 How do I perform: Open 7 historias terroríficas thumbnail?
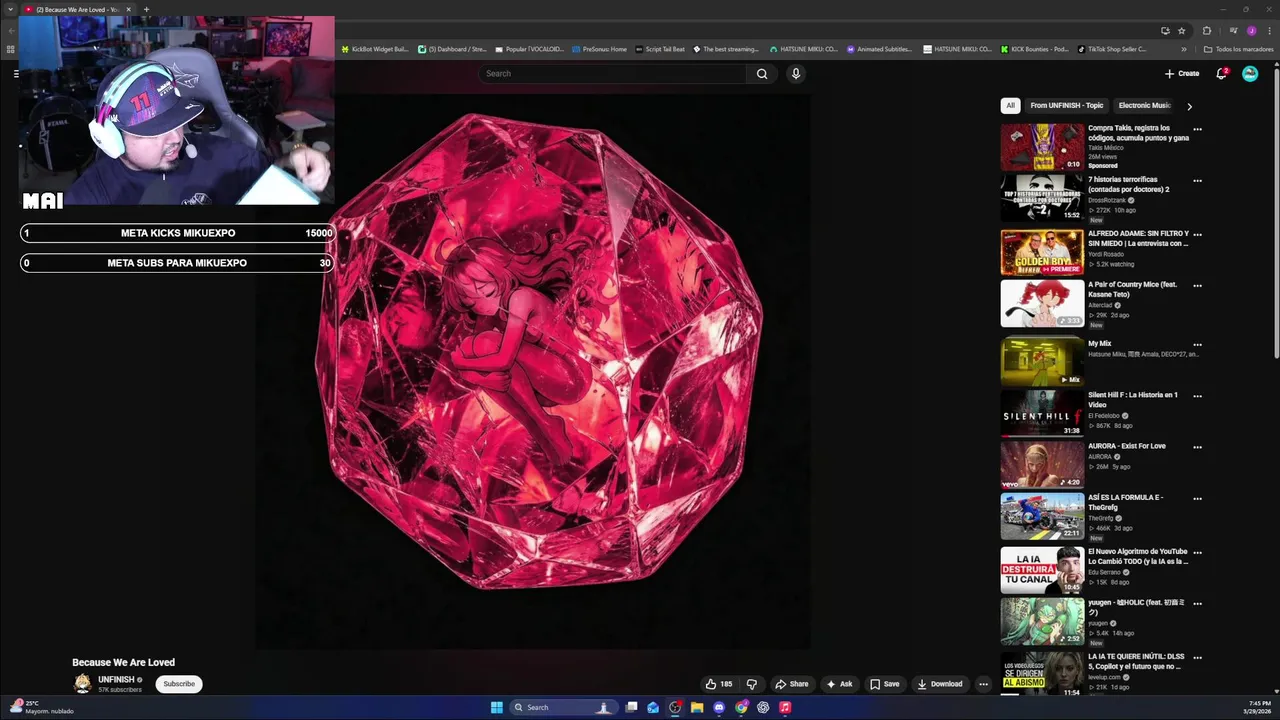pyautogui.click(x=1042, y=199)
